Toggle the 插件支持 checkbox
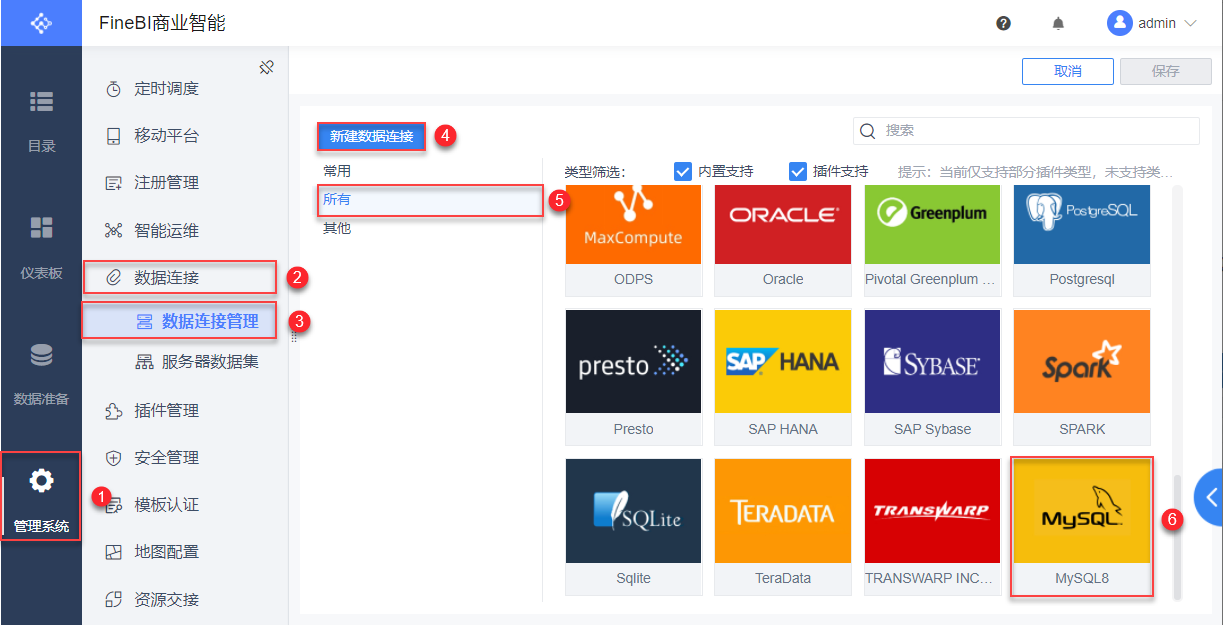 (x=798, y=171)
